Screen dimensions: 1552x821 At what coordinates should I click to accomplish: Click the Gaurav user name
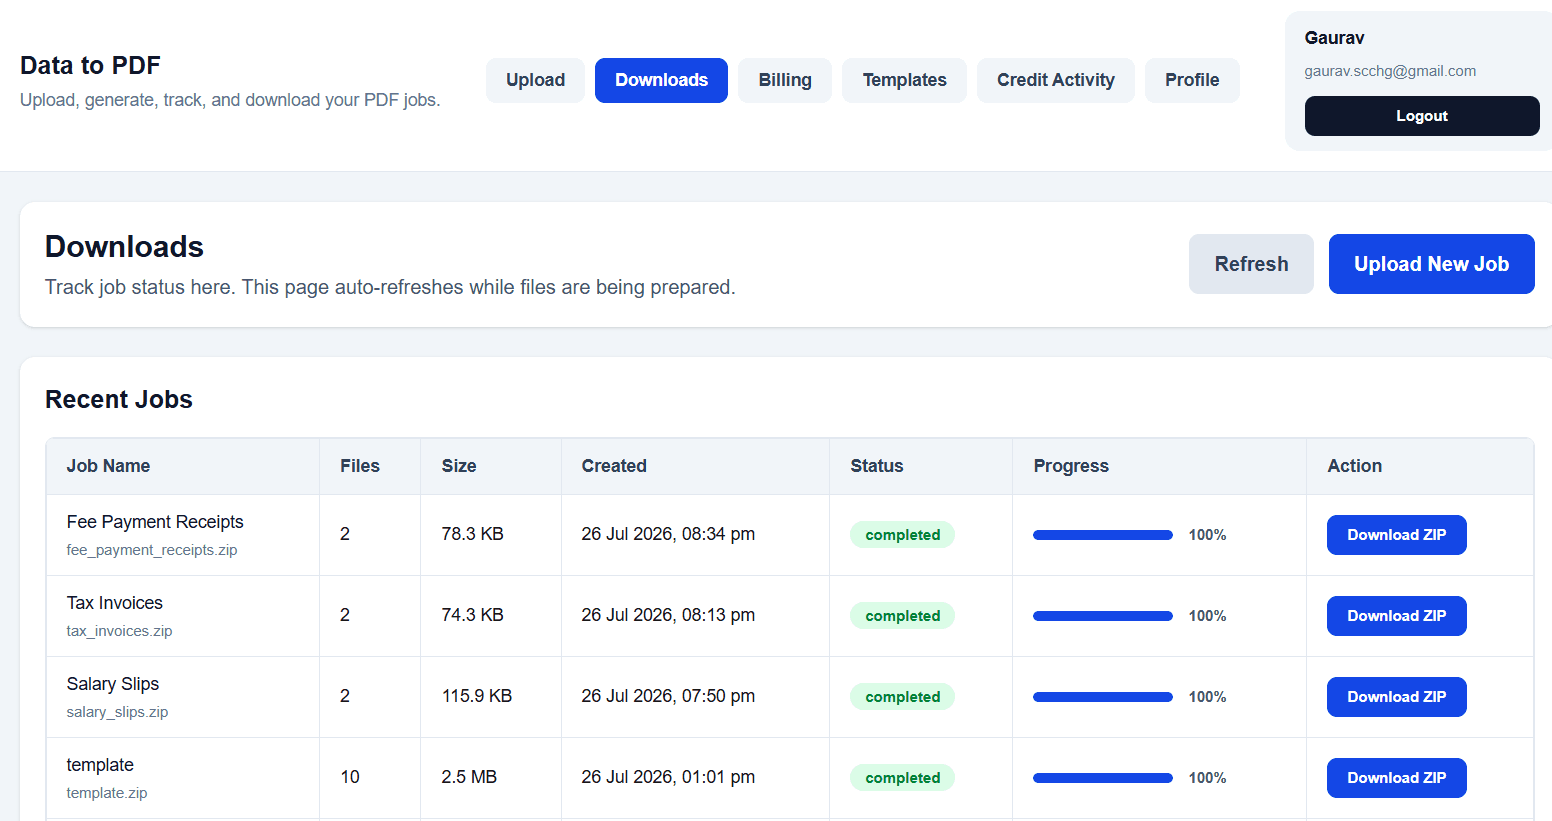click(x=1334, y=38)
